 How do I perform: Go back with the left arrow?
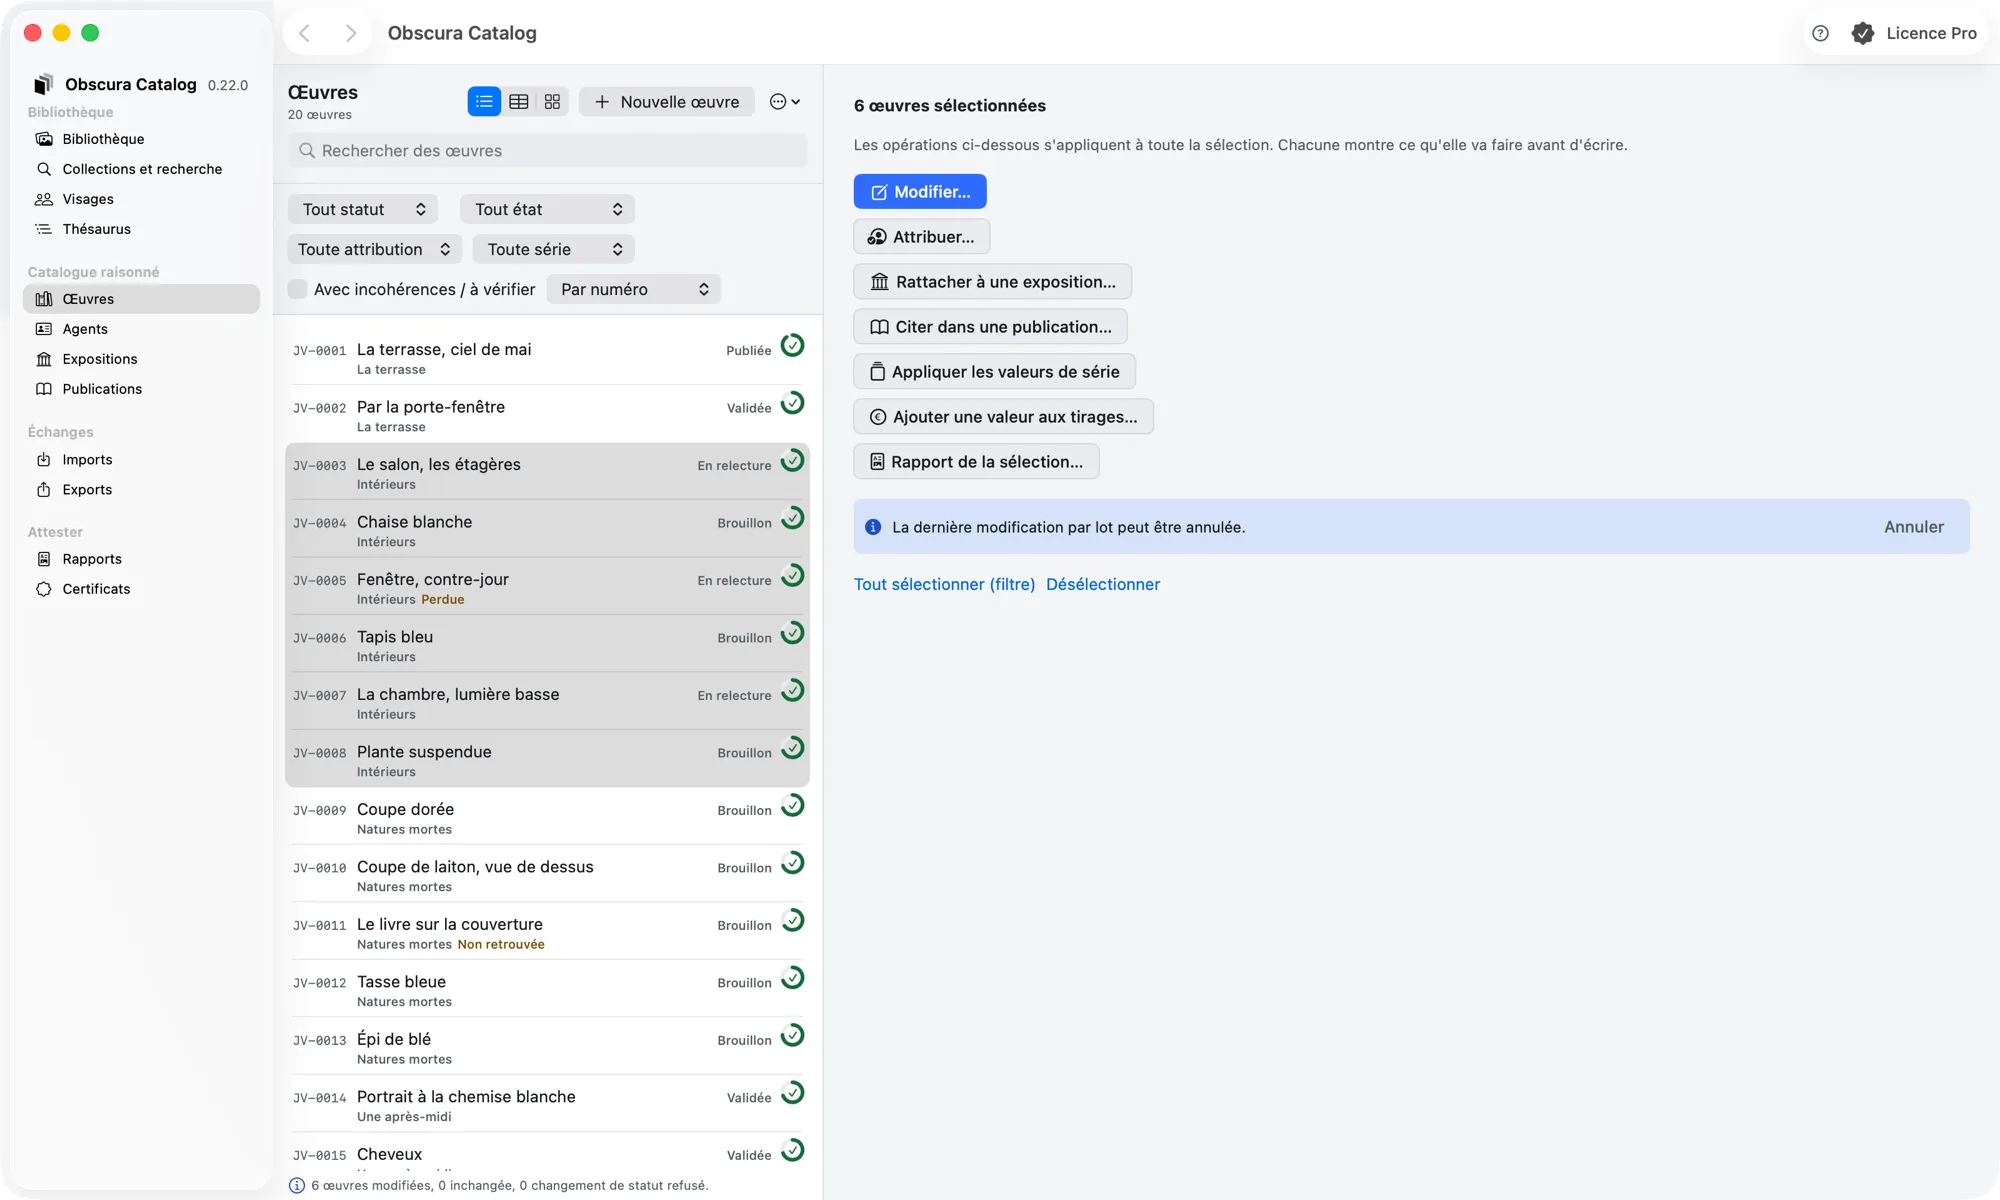(x=305, y=33)
